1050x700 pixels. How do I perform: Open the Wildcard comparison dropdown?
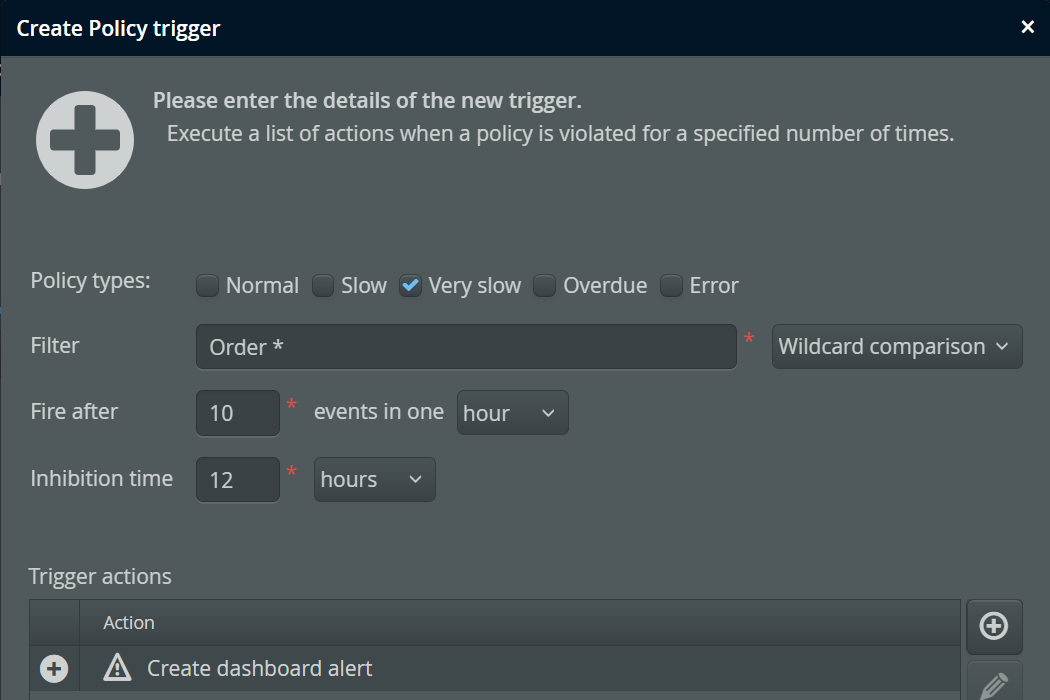pos(896,347)
